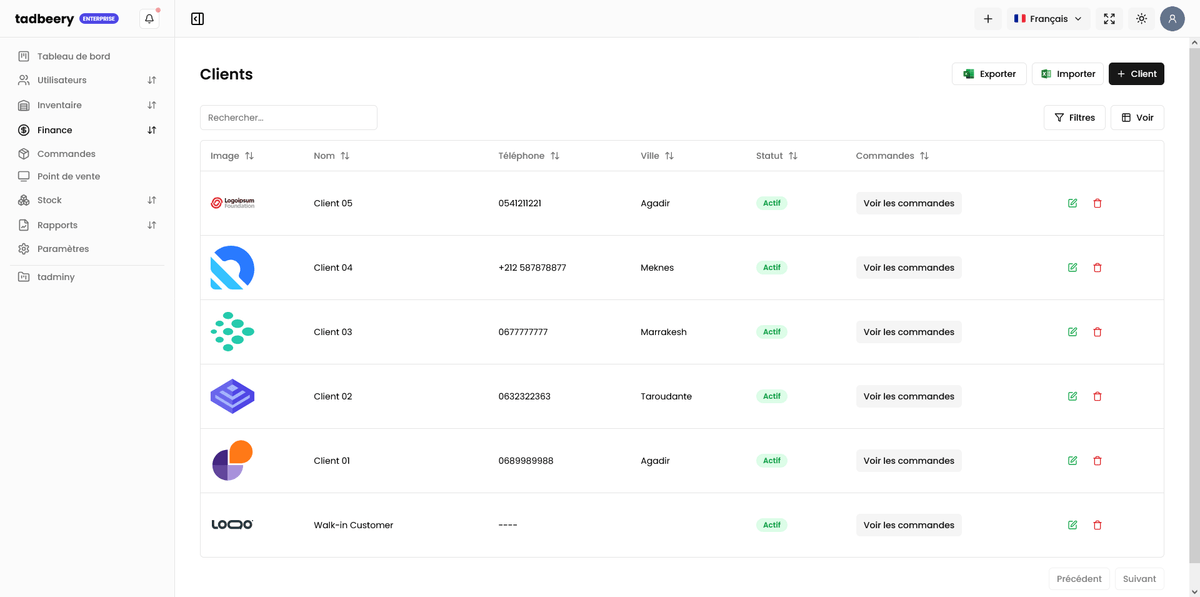Go to Commandes in sidebar

click(66, 154)
